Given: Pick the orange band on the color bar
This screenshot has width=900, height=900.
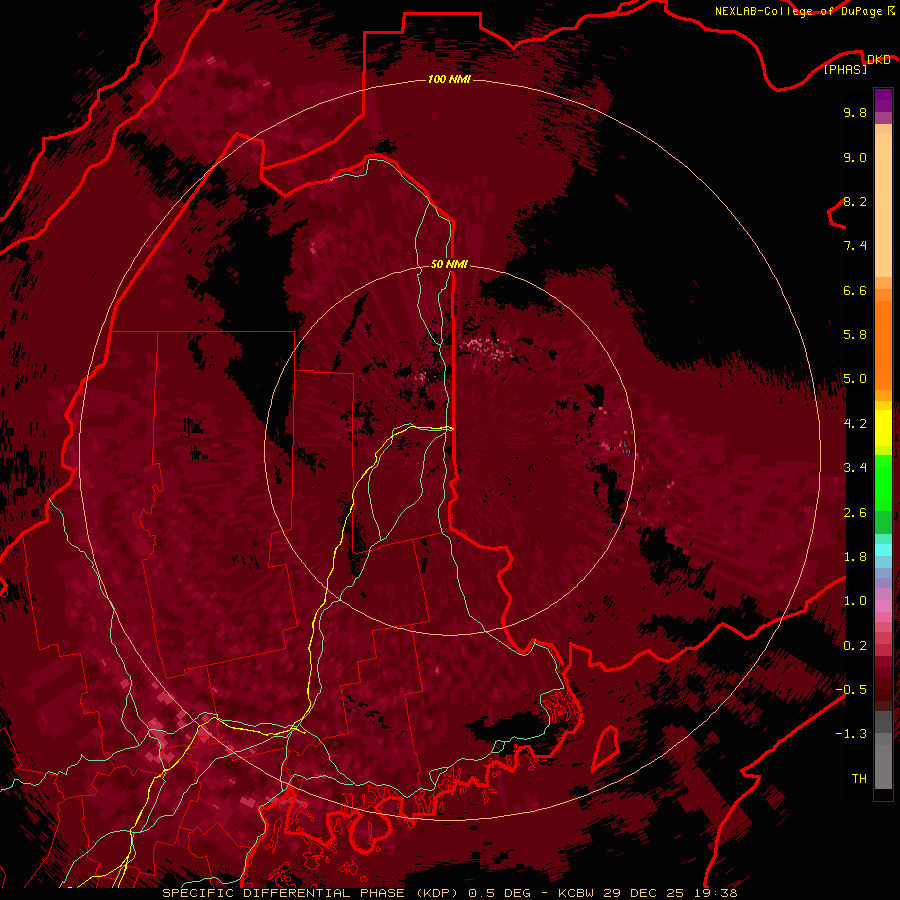Looking at the screenshot, I should (x=883, y=344).
